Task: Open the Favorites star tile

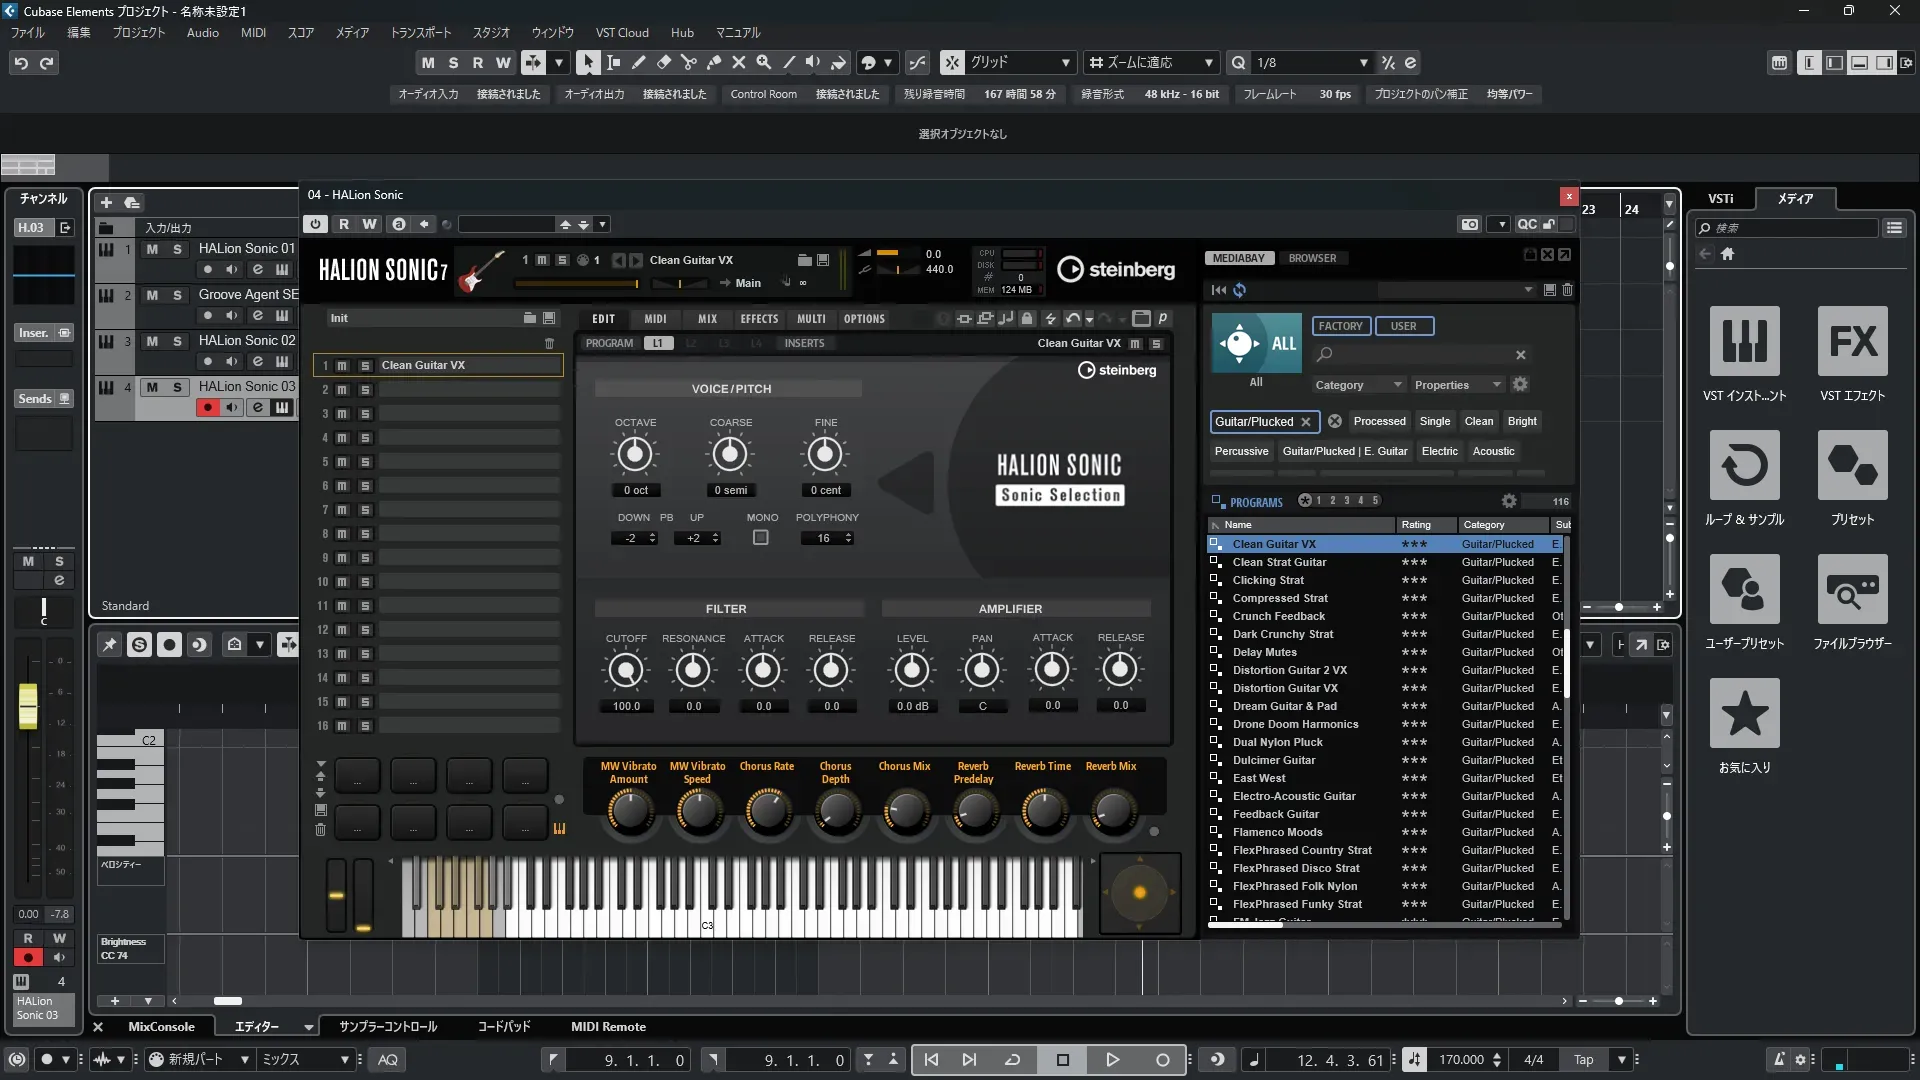Action: (x=1744, y=714)
